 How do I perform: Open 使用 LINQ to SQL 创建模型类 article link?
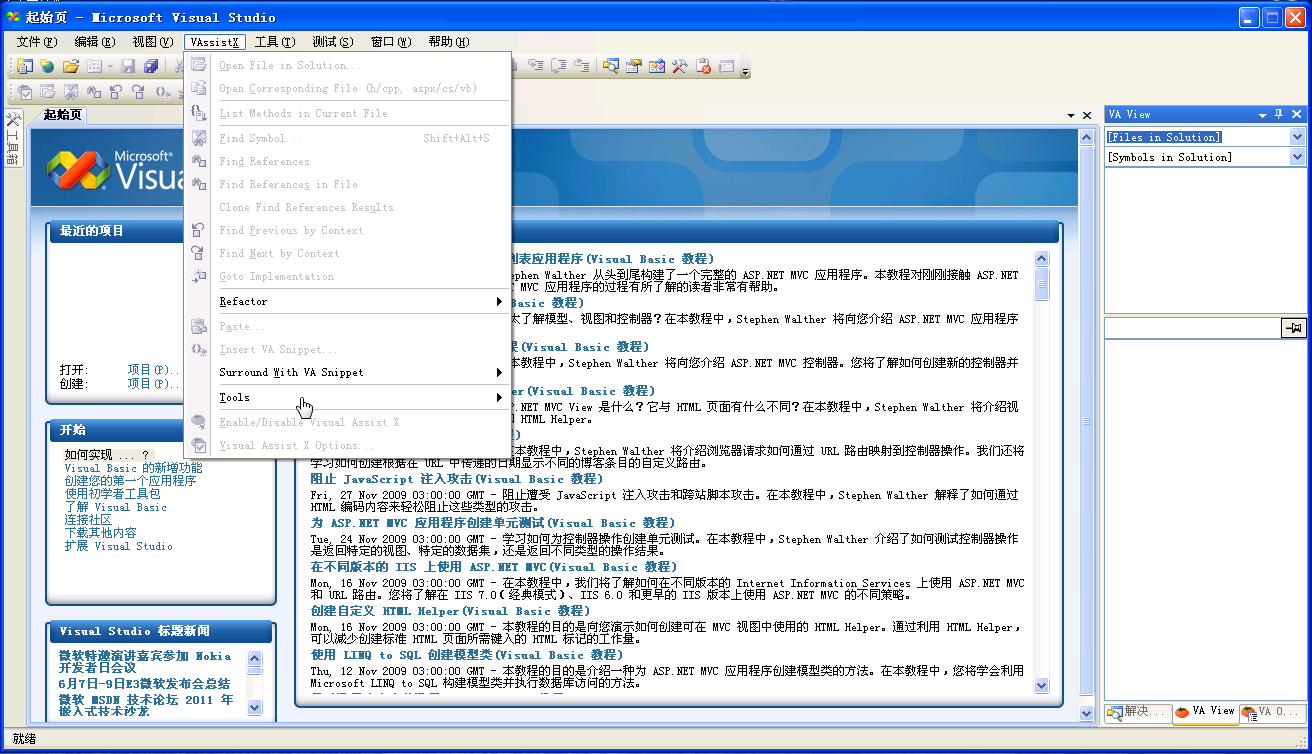(467, 655)
